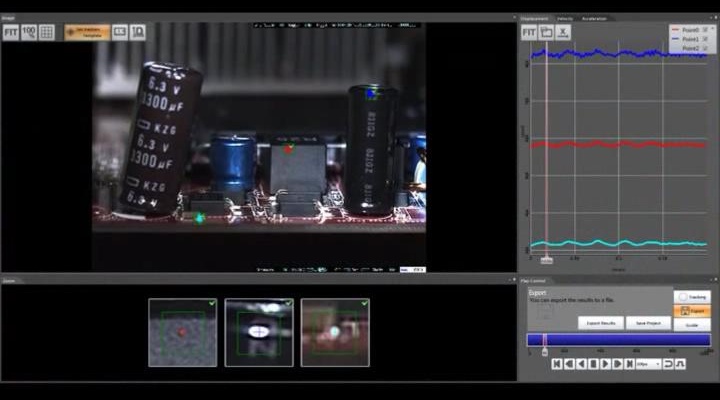This screenshot has width=720, height=400.
Task: Click the loop playback icon
Action: pyautogui.click(x=668, y=364)
